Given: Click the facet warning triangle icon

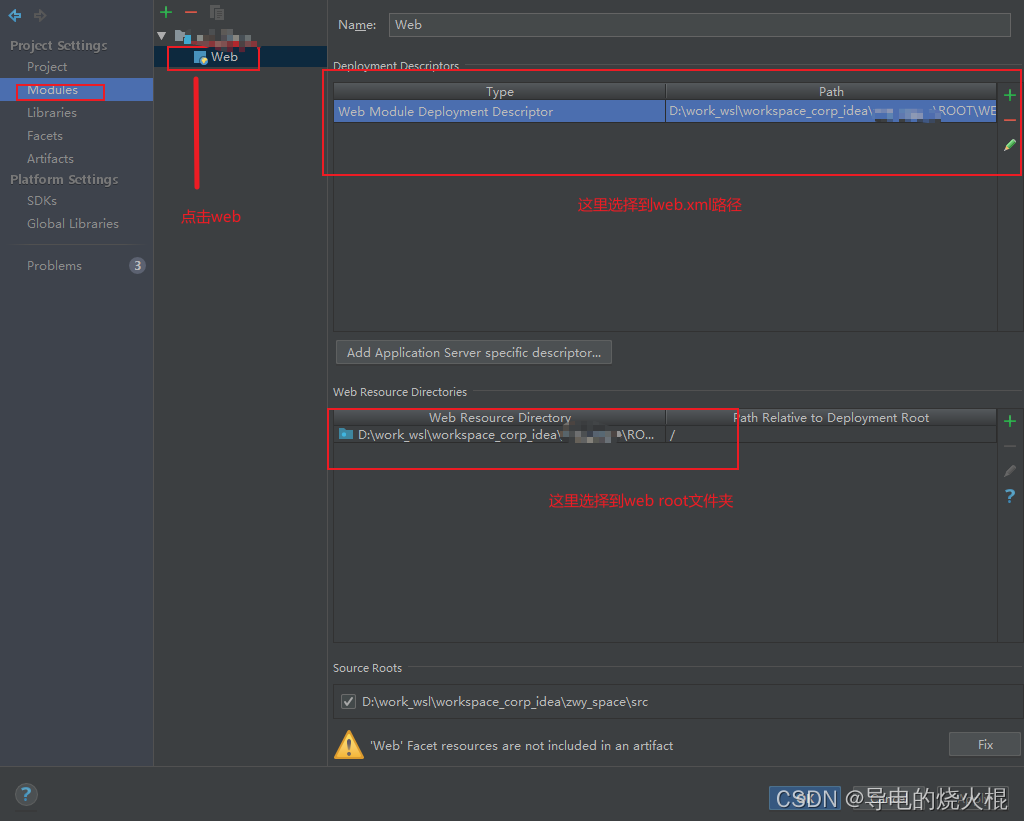Looking at the screenshot, I should coord(349,745).
